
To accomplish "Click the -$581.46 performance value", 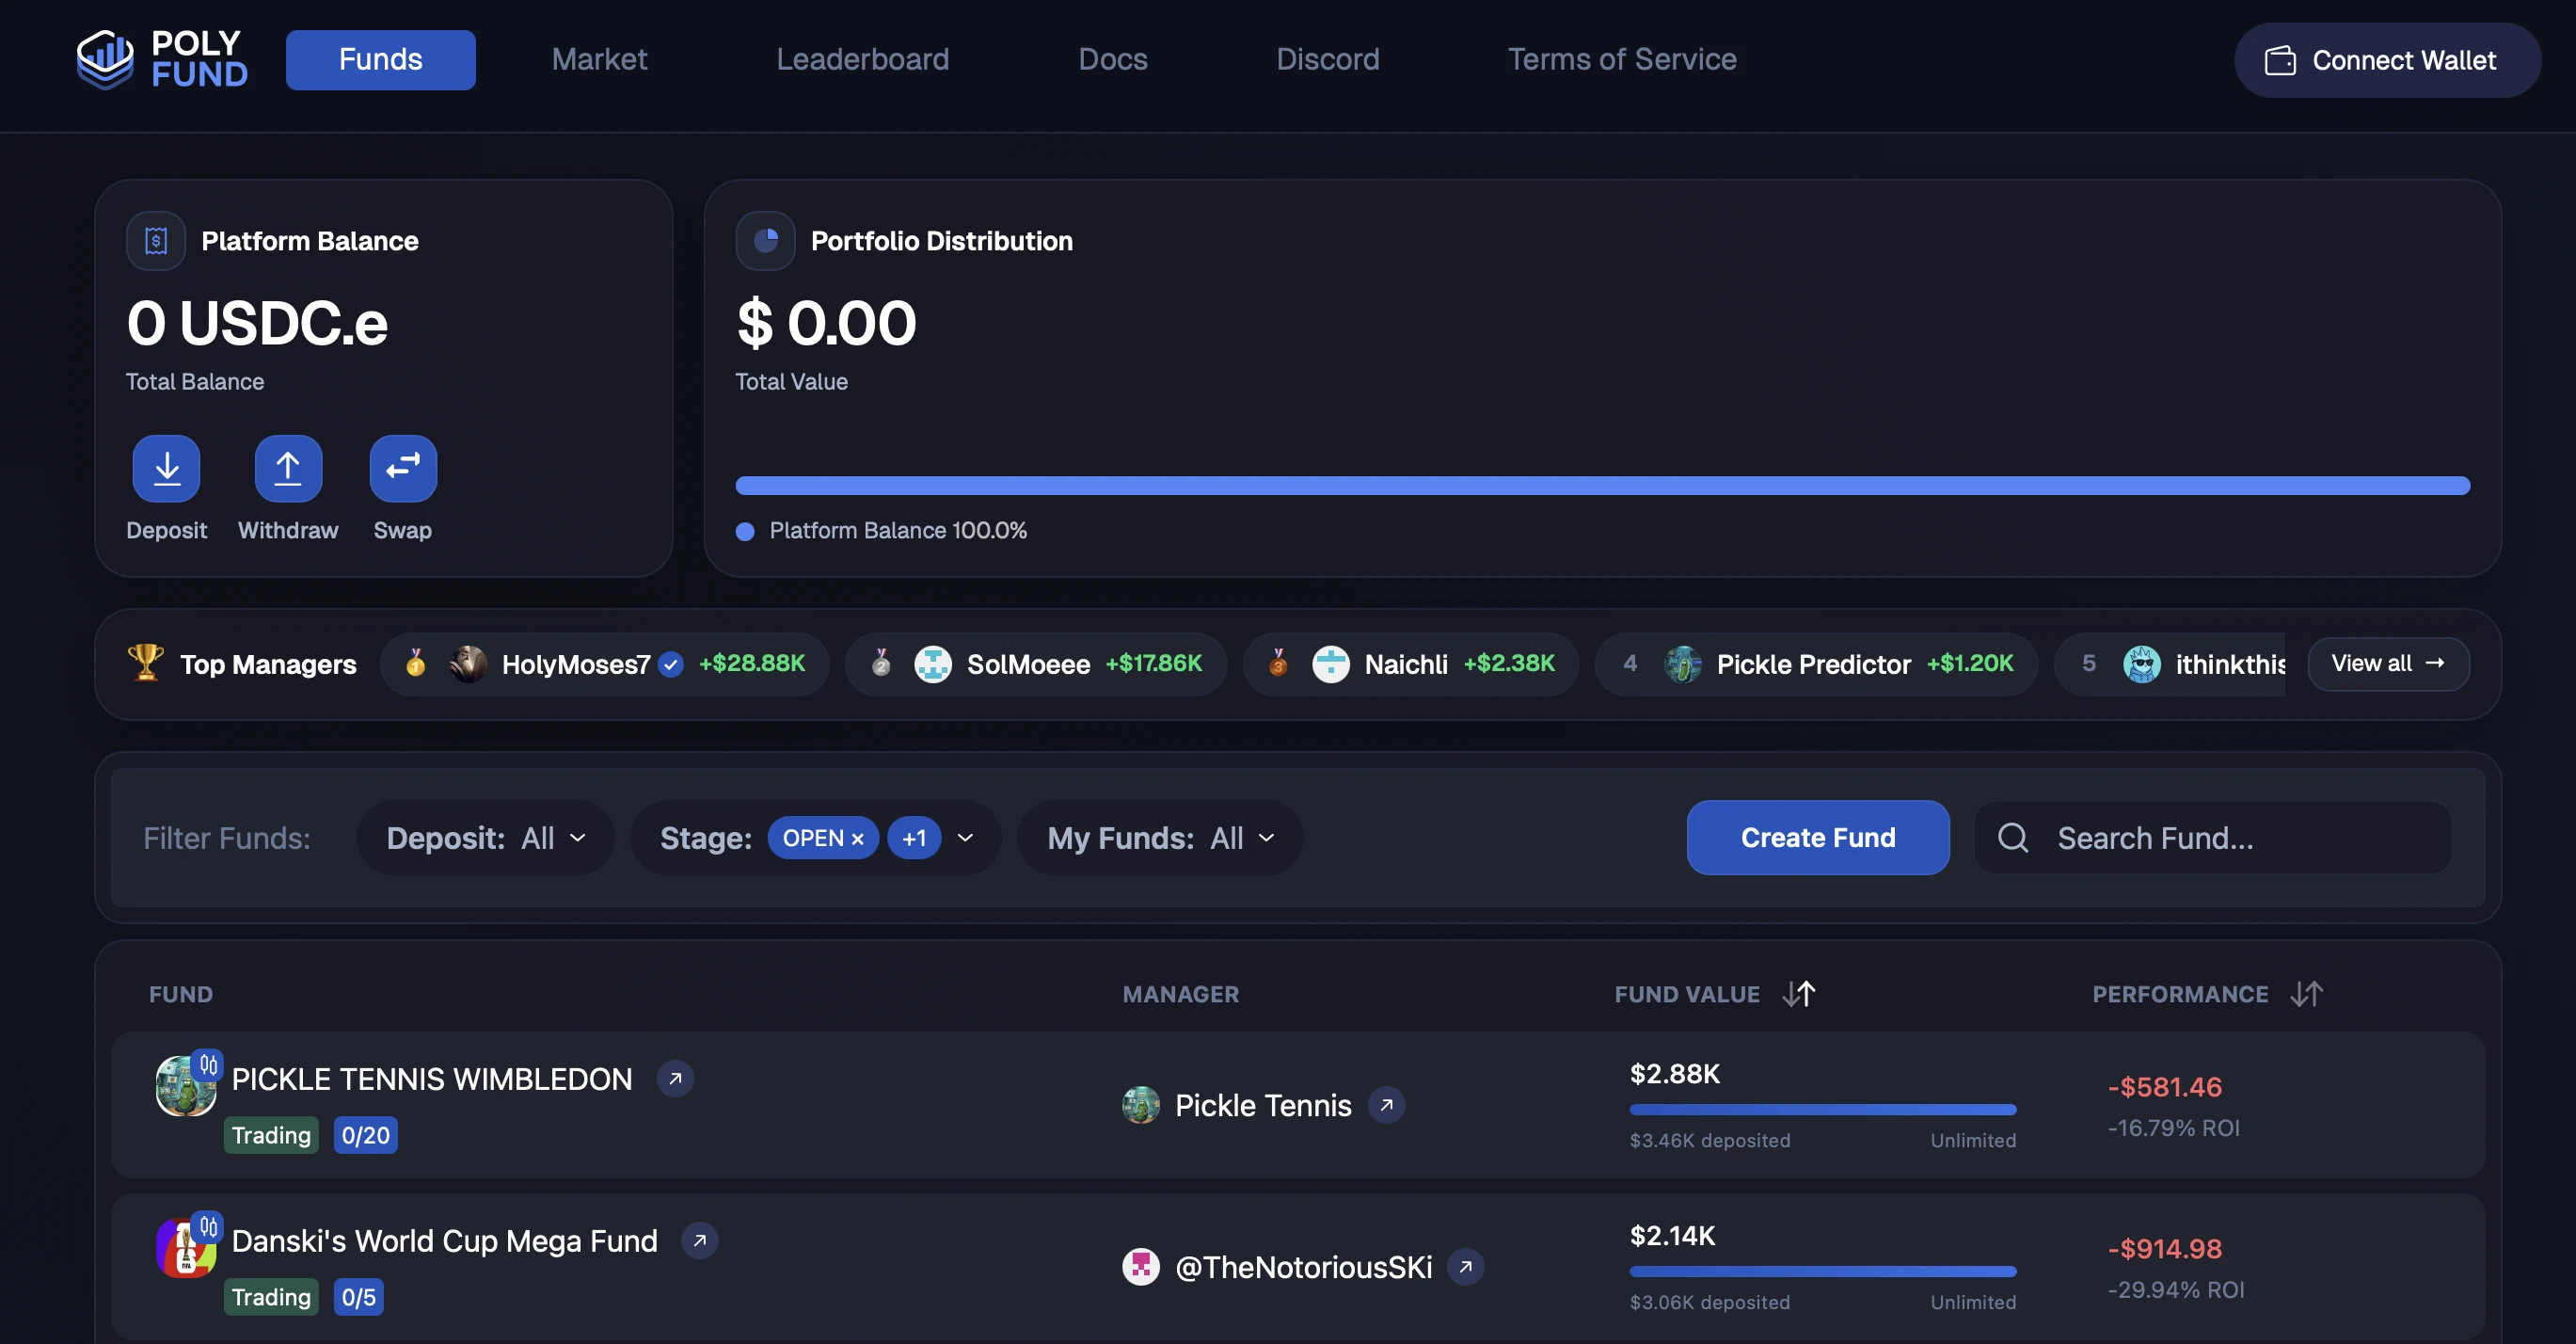I will tap(2164, 1087).
